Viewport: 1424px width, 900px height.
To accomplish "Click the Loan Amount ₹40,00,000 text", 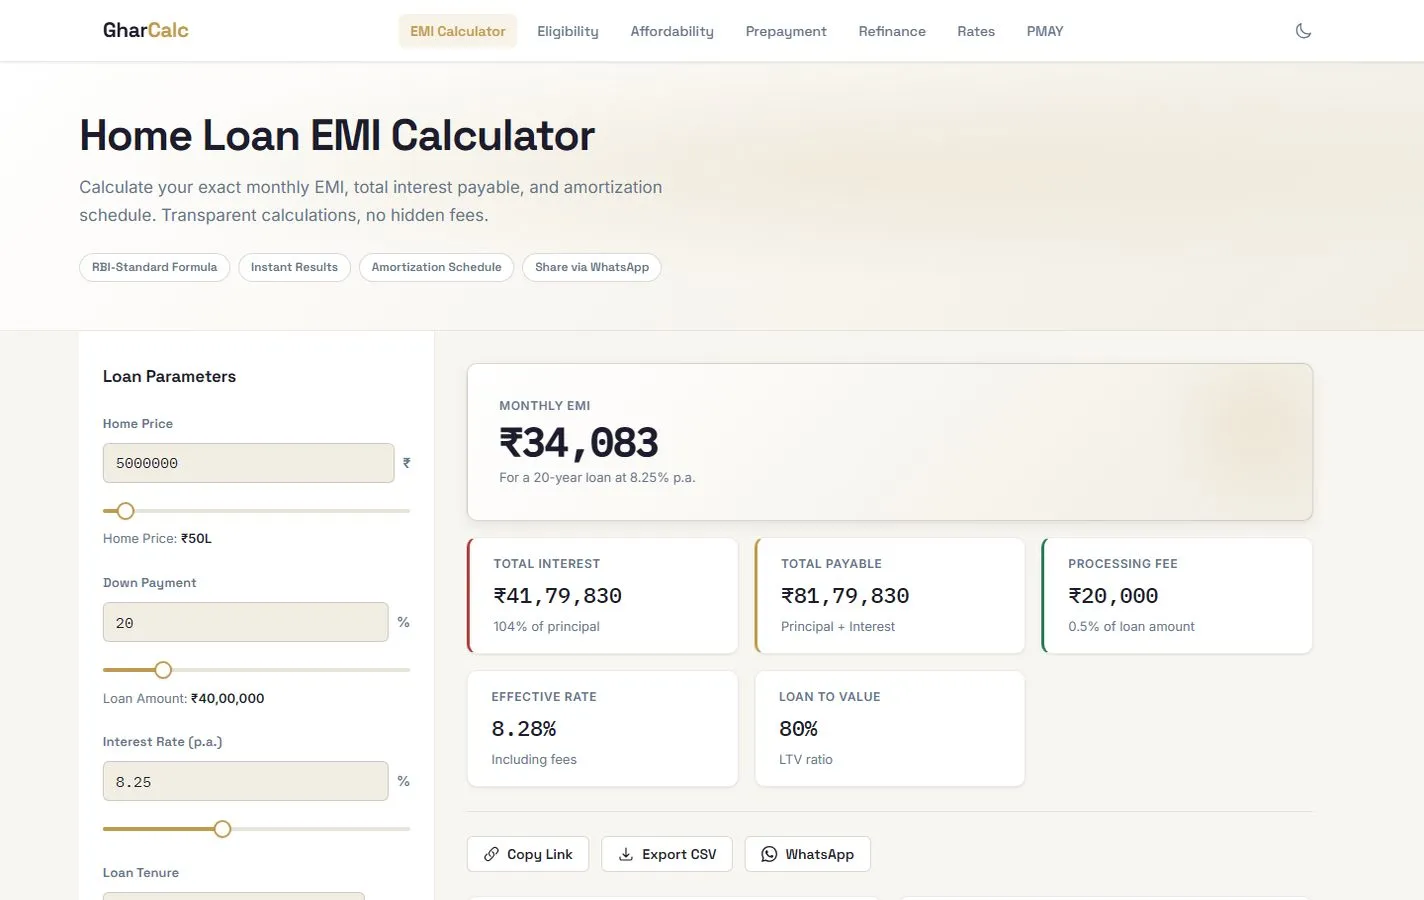I will [x=184, y=698].
